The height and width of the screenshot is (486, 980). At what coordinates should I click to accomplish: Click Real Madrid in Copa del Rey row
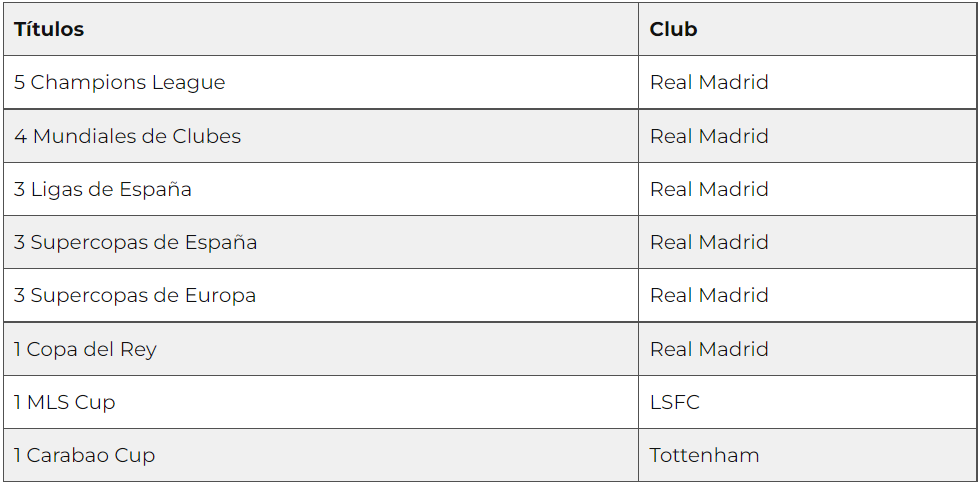click(709, 349)
